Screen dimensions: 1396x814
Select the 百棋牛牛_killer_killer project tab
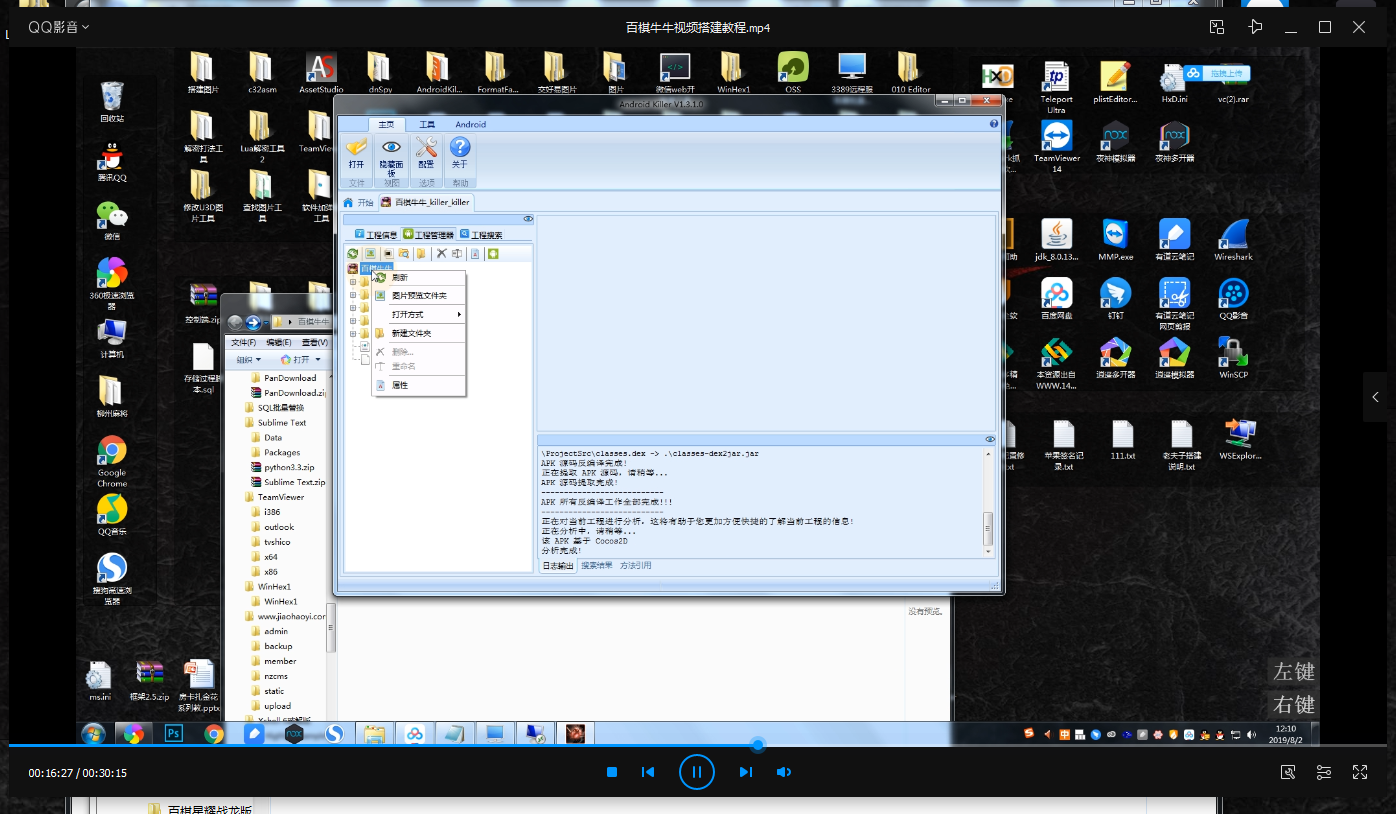tap(425, 202)
